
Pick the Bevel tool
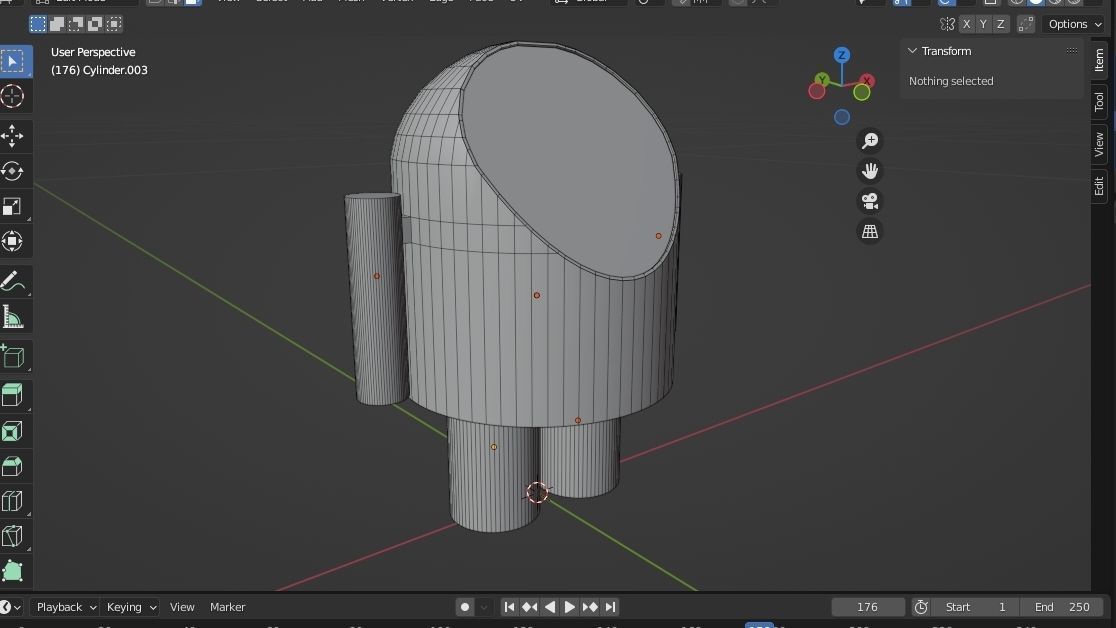coord(12,466)
